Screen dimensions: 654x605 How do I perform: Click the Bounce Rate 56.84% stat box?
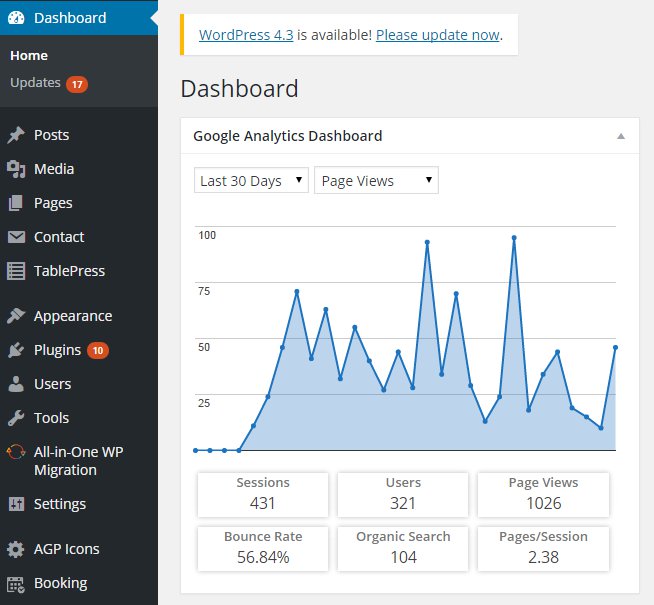click(x=263, y=549)
